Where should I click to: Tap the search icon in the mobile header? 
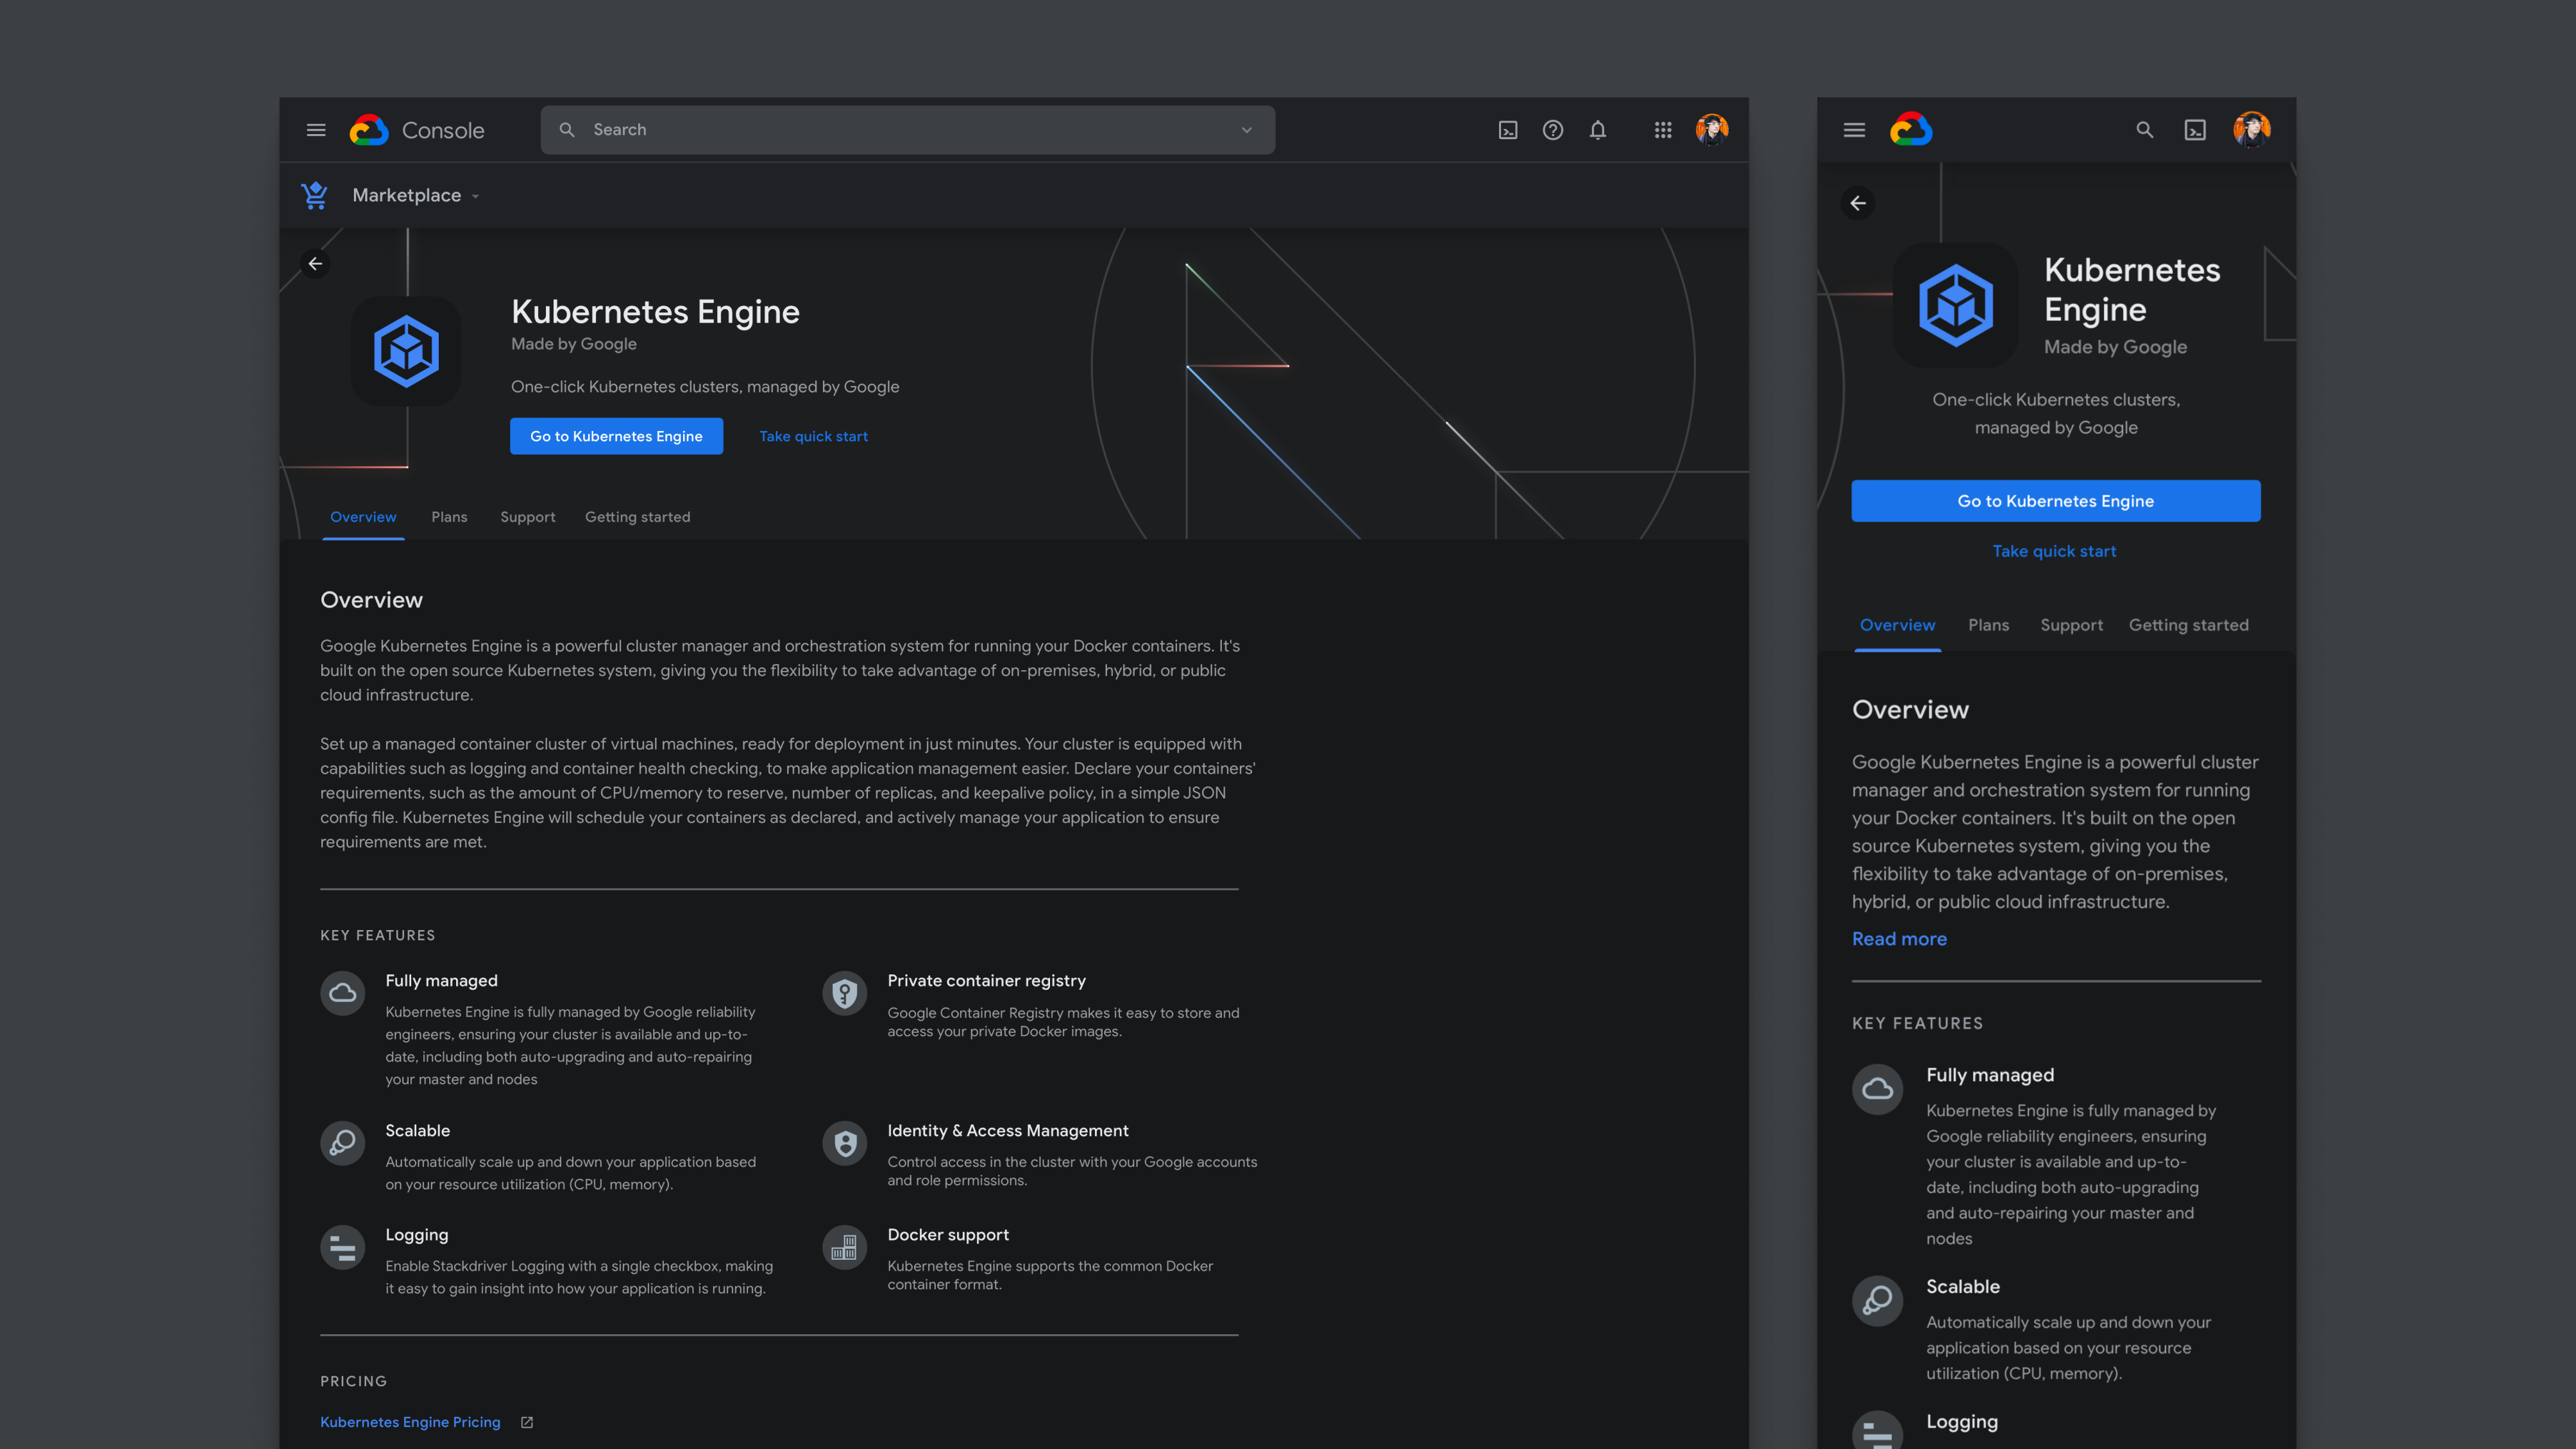point(2144,130)
